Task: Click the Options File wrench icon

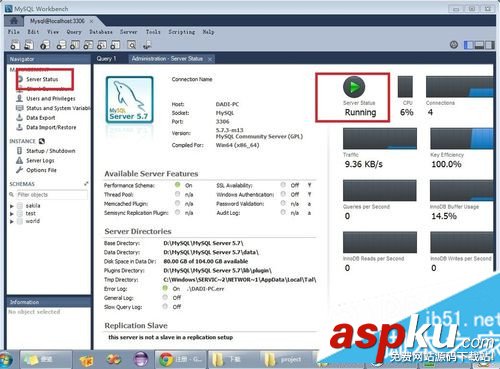Action: 20,170
